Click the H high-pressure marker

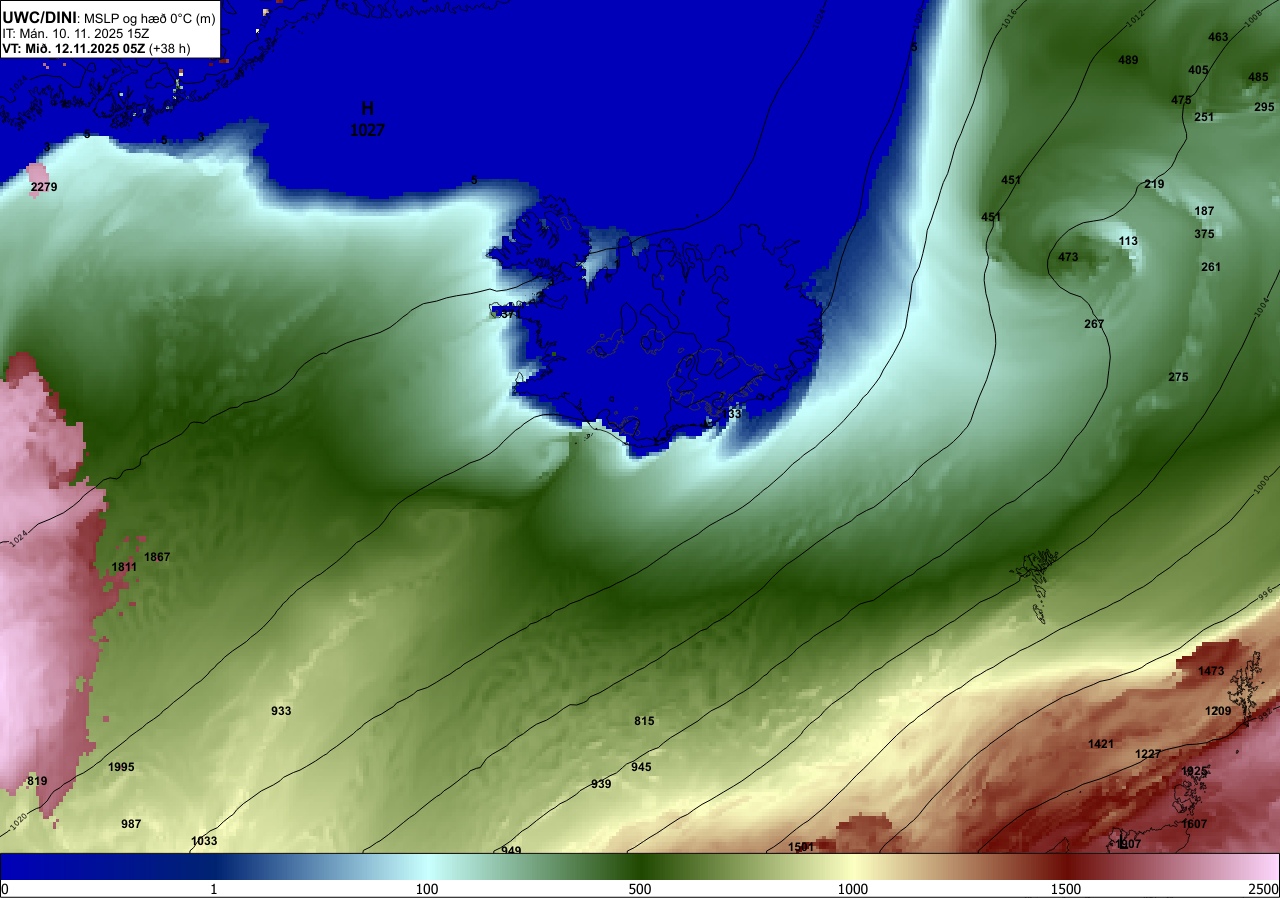367,108
